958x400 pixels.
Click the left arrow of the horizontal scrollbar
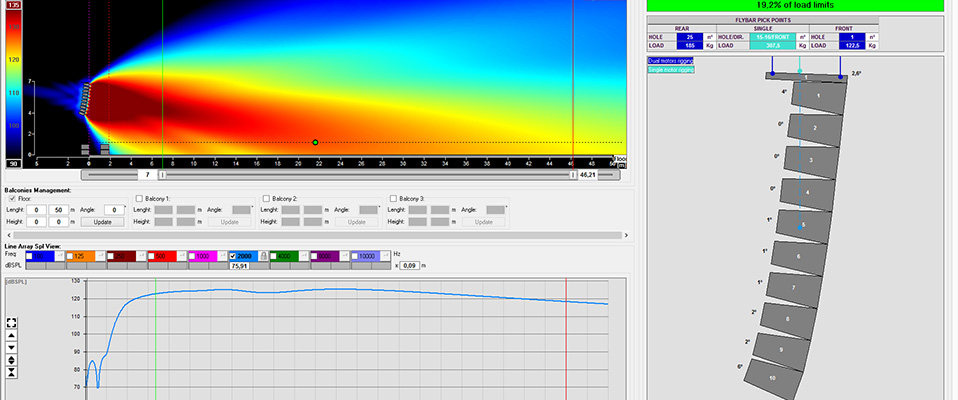coord(8,235)
